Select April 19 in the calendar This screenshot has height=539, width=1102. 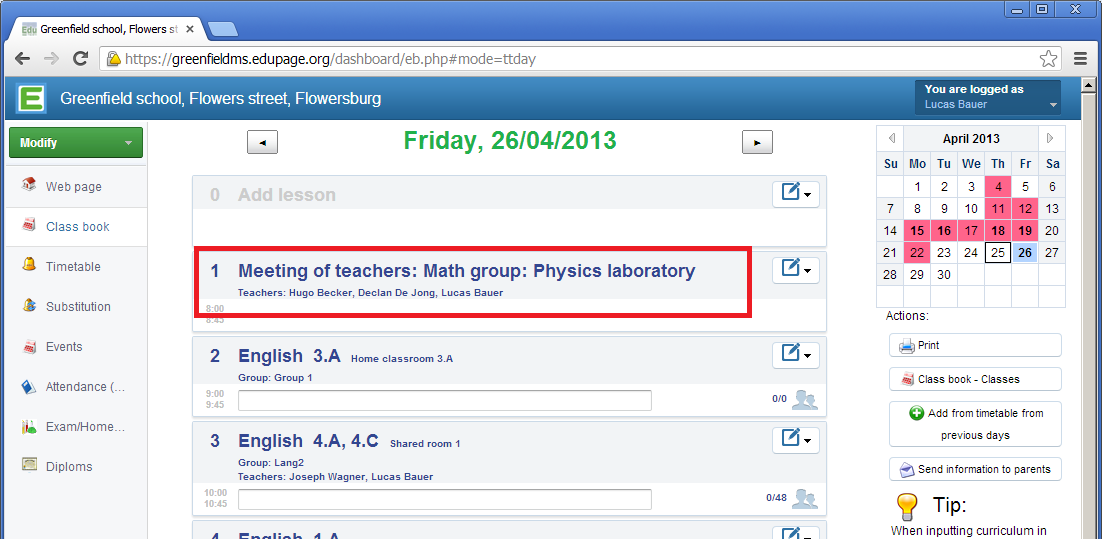coord(1025,230)
